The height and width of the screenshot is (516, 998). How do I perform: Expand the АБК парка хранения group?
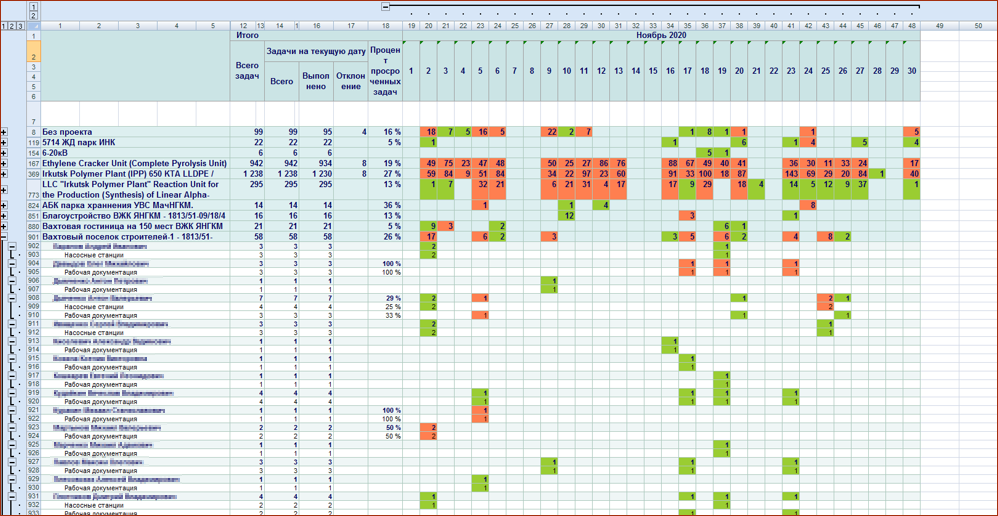pos(5,206)
